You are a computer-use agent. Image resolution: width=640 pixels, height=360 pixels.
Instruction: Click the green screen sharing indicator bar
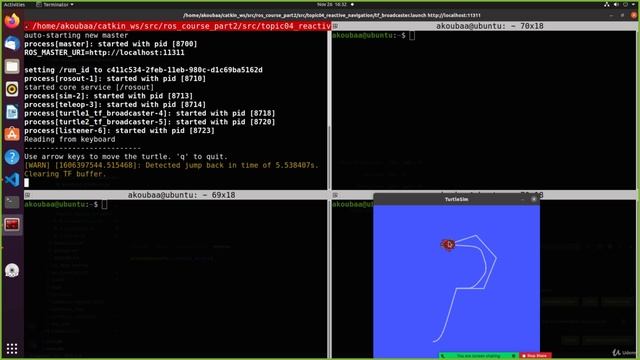click(x=478, y=356)
